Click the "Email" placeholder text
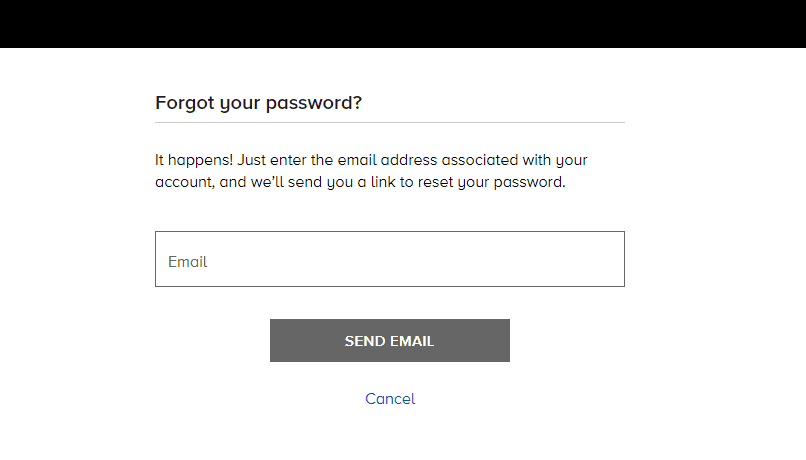 (188, 262)
